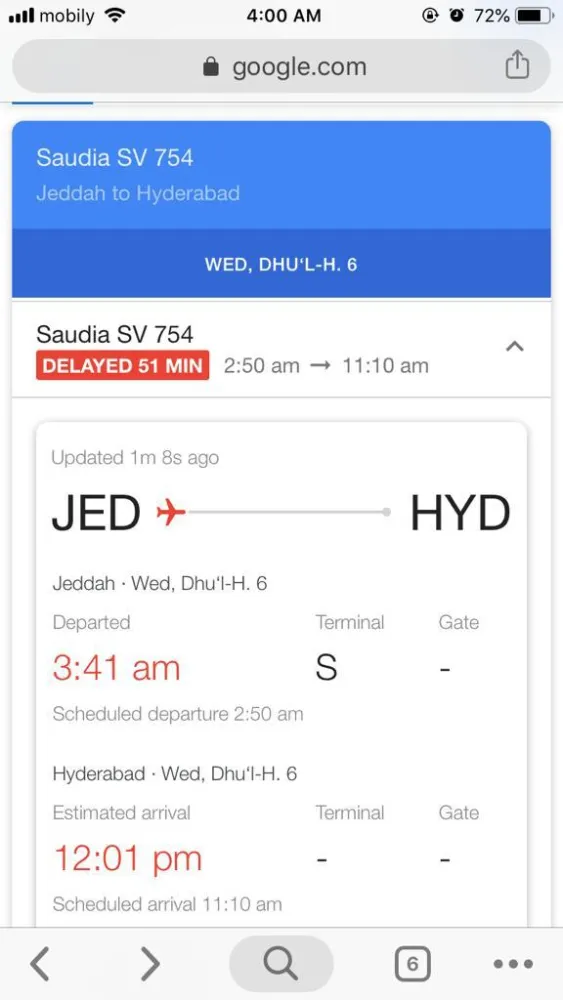Tap the Saudia SV 754 blue header

point(281,175)
